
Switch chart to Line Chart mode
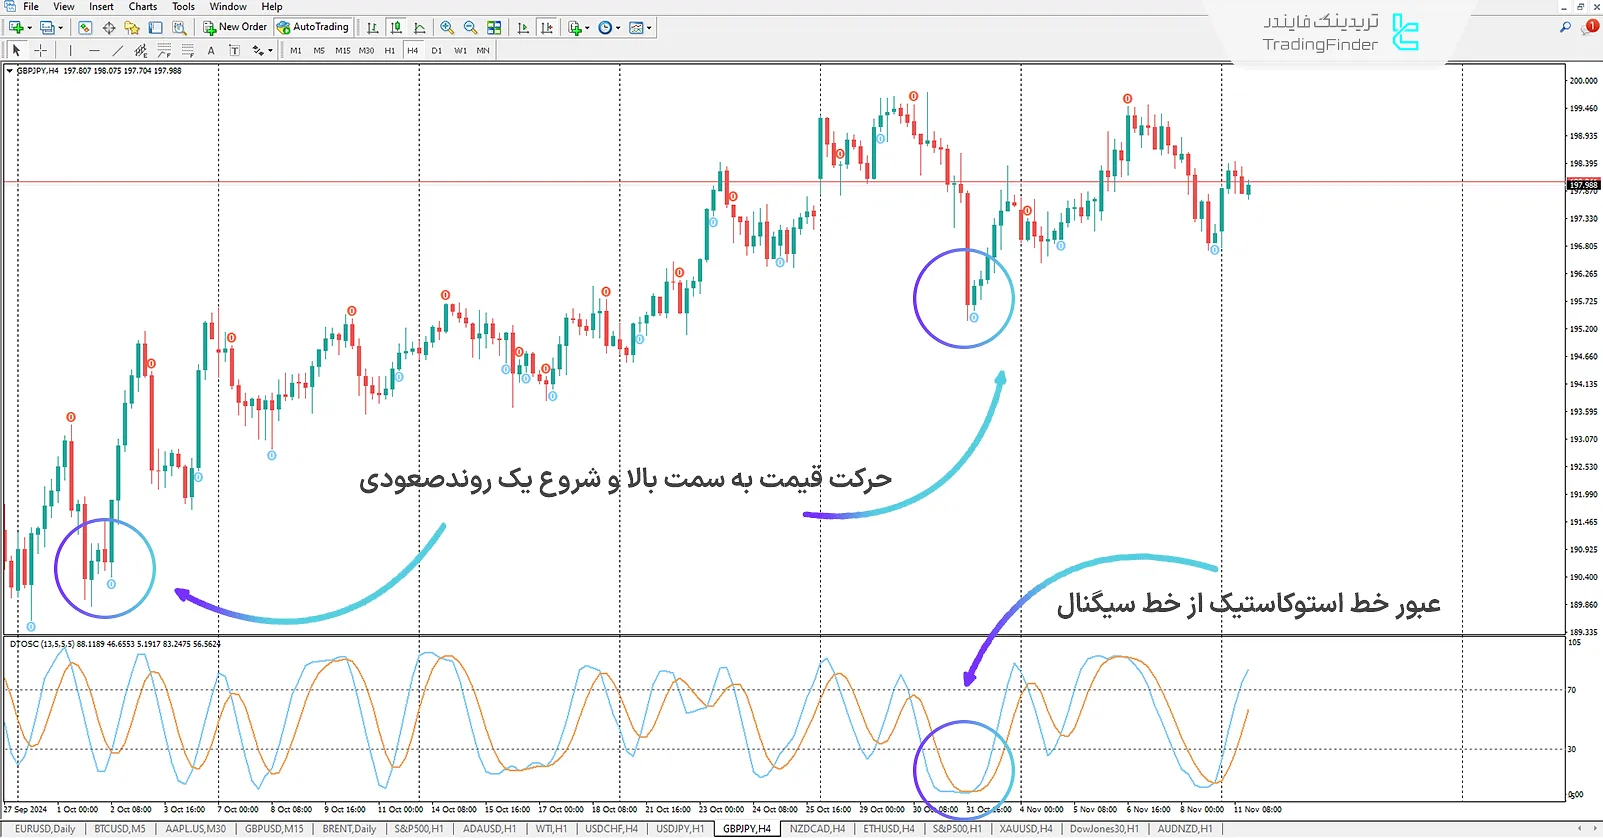tap(419, 28)
